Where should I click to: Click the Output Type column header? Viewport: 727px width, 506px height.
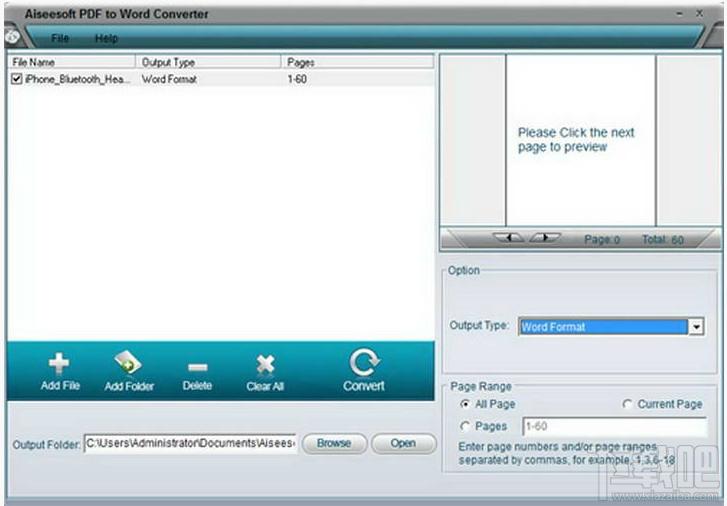tap(208, 62)
